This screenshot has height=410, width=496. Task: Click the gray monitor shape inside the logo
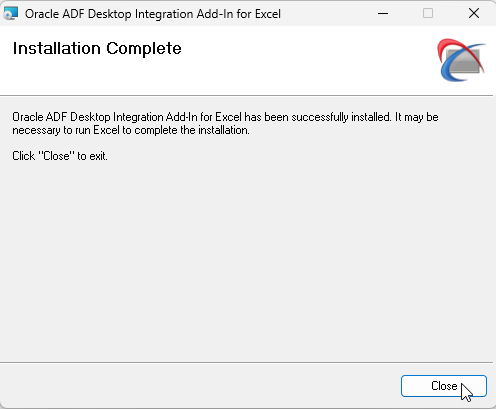465,61
